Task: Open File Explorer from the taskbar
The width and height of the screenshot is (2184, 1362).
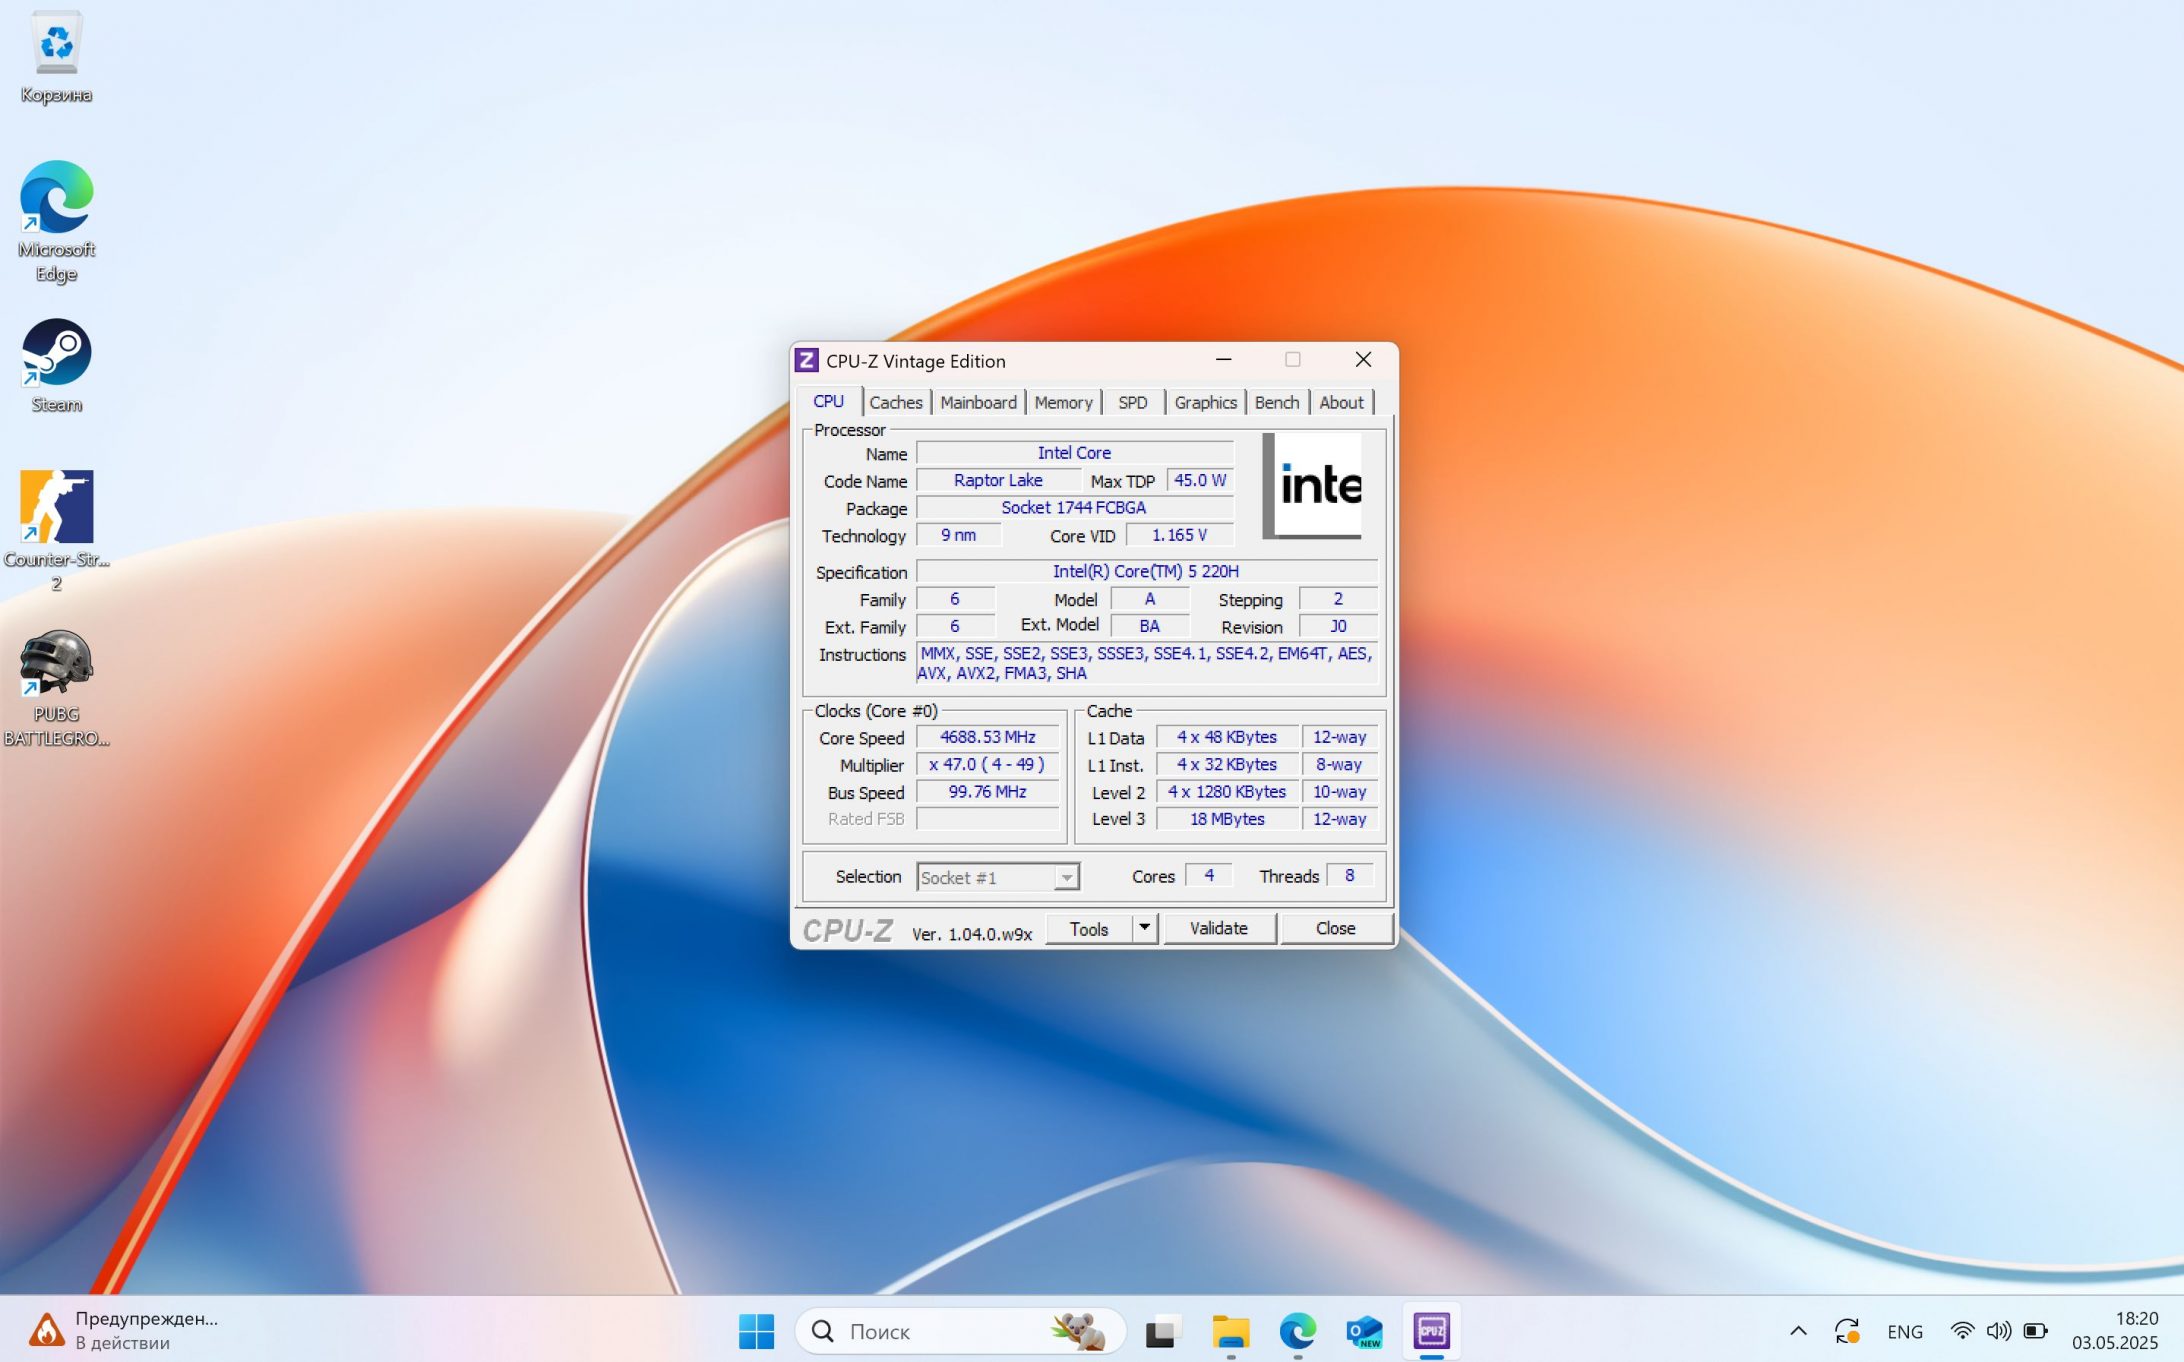Action: 1230,1331
